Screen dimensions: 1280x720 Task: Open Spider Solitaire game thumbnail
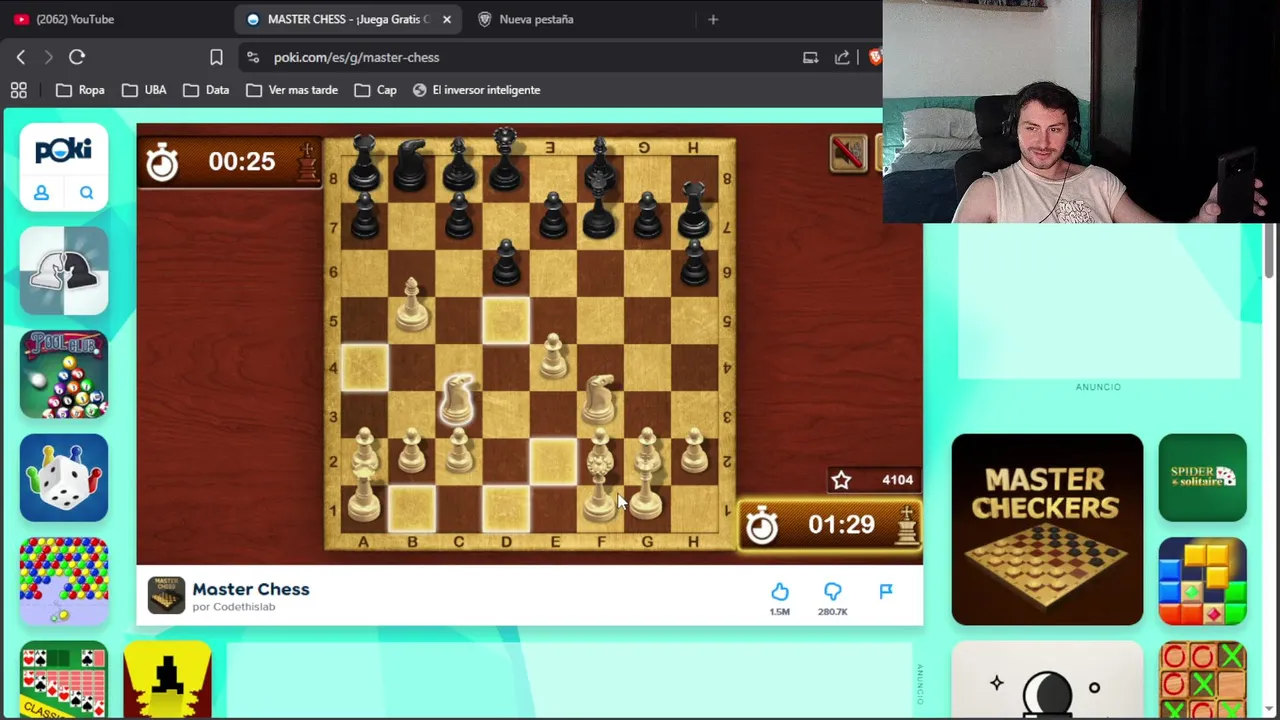[1203, 478]
